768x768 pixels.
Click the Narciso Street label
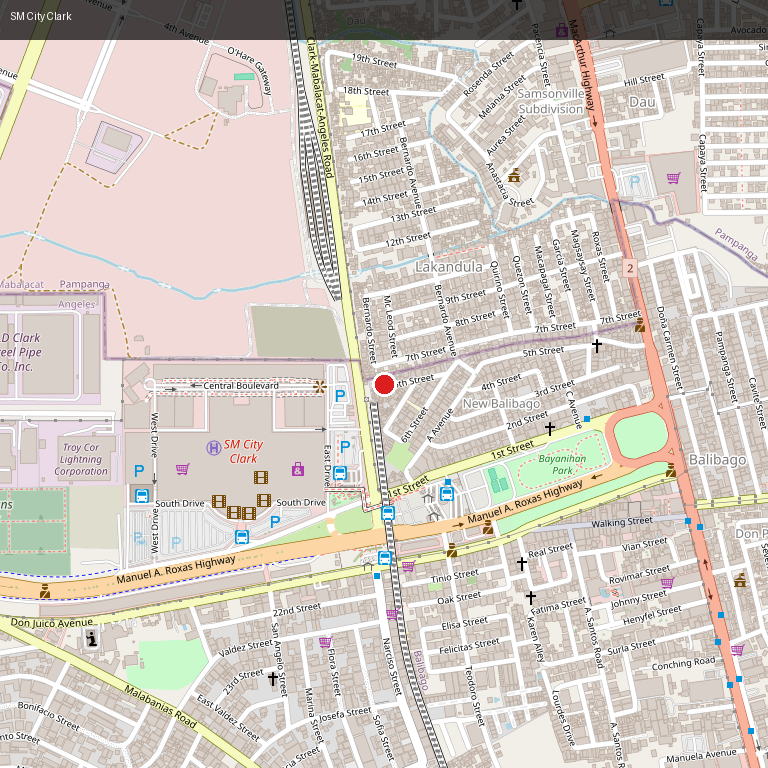[392, 666]
